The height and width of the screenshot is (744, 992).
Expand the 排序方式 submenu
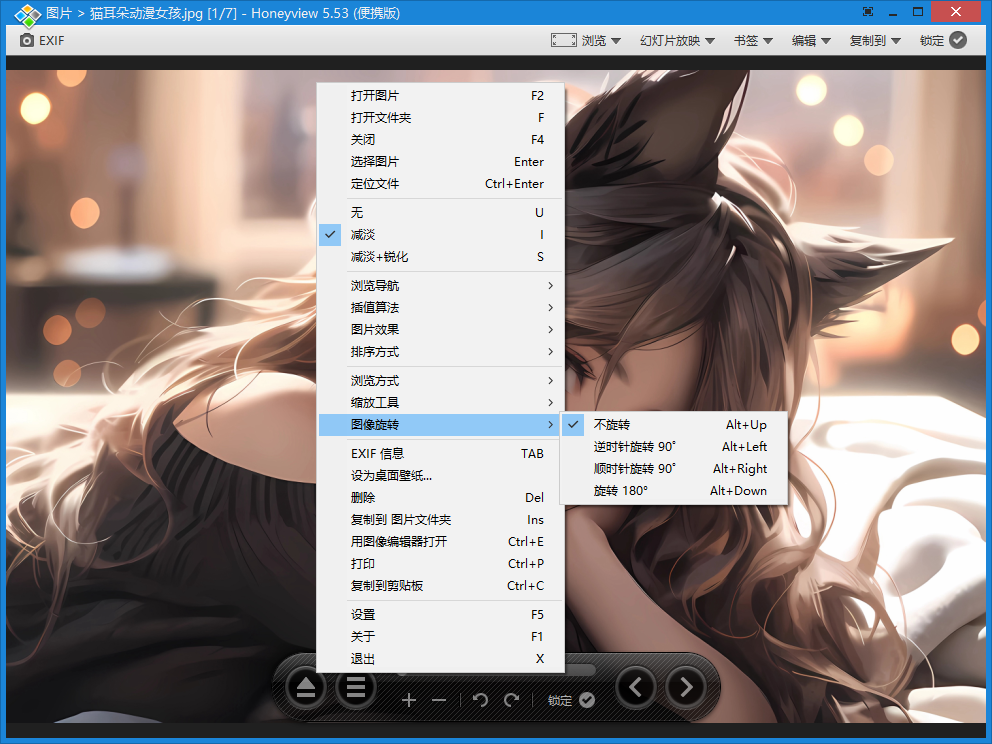pyautogui.click(x=440, y=352)
